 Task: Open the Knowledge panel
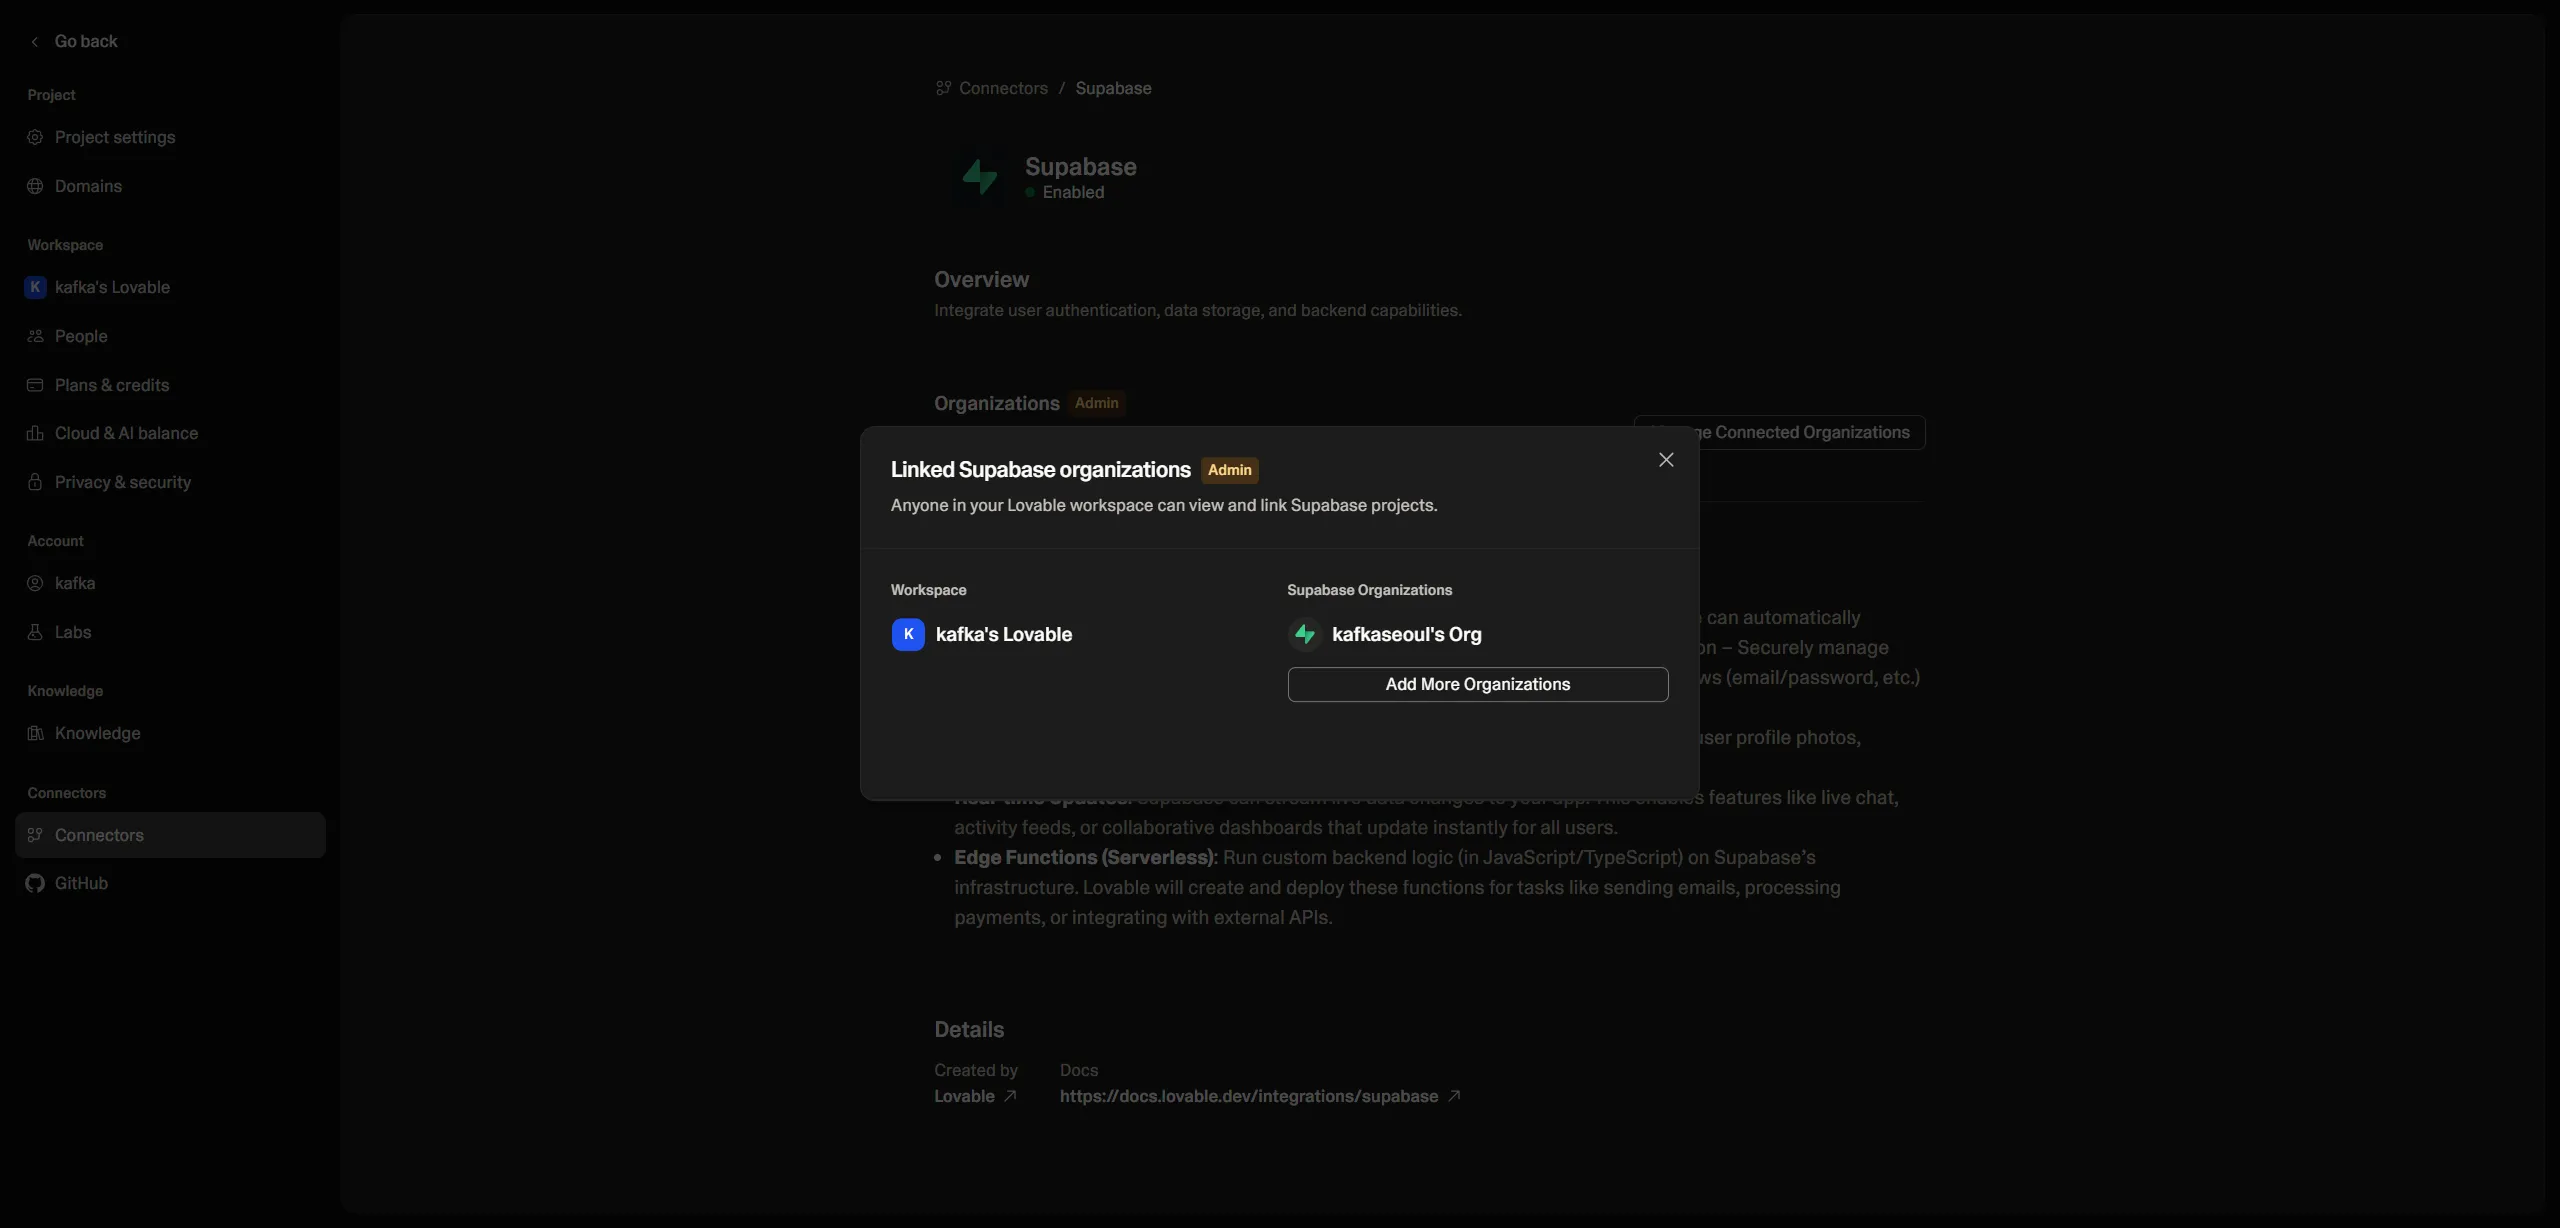tap(97, 733)
